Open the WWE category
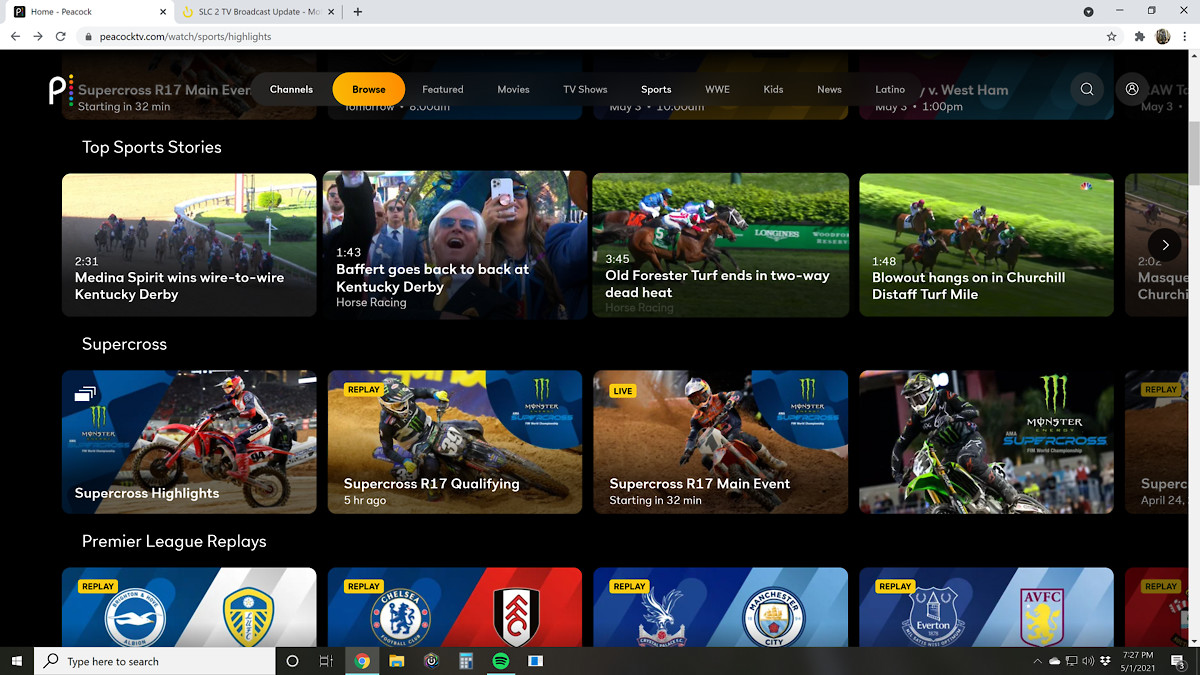The image size is (1200, 675). [717, 89]
